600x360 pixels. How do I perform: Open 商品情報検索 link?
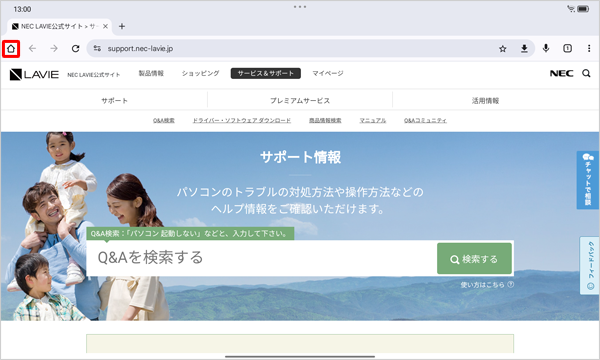[x=325, y=121]
